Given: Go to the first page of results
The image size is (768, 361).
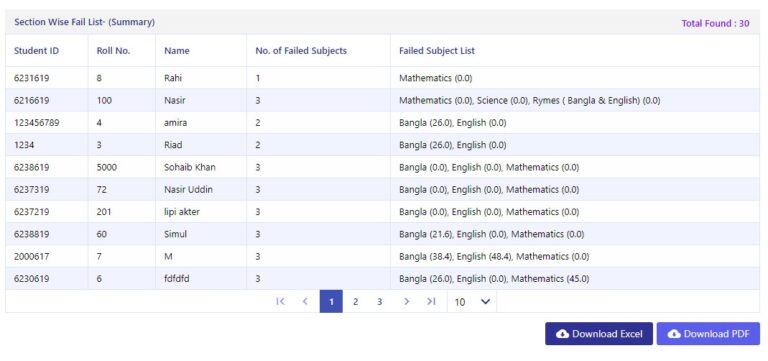Looking at the screenshot, I should [x=280, y=302].
